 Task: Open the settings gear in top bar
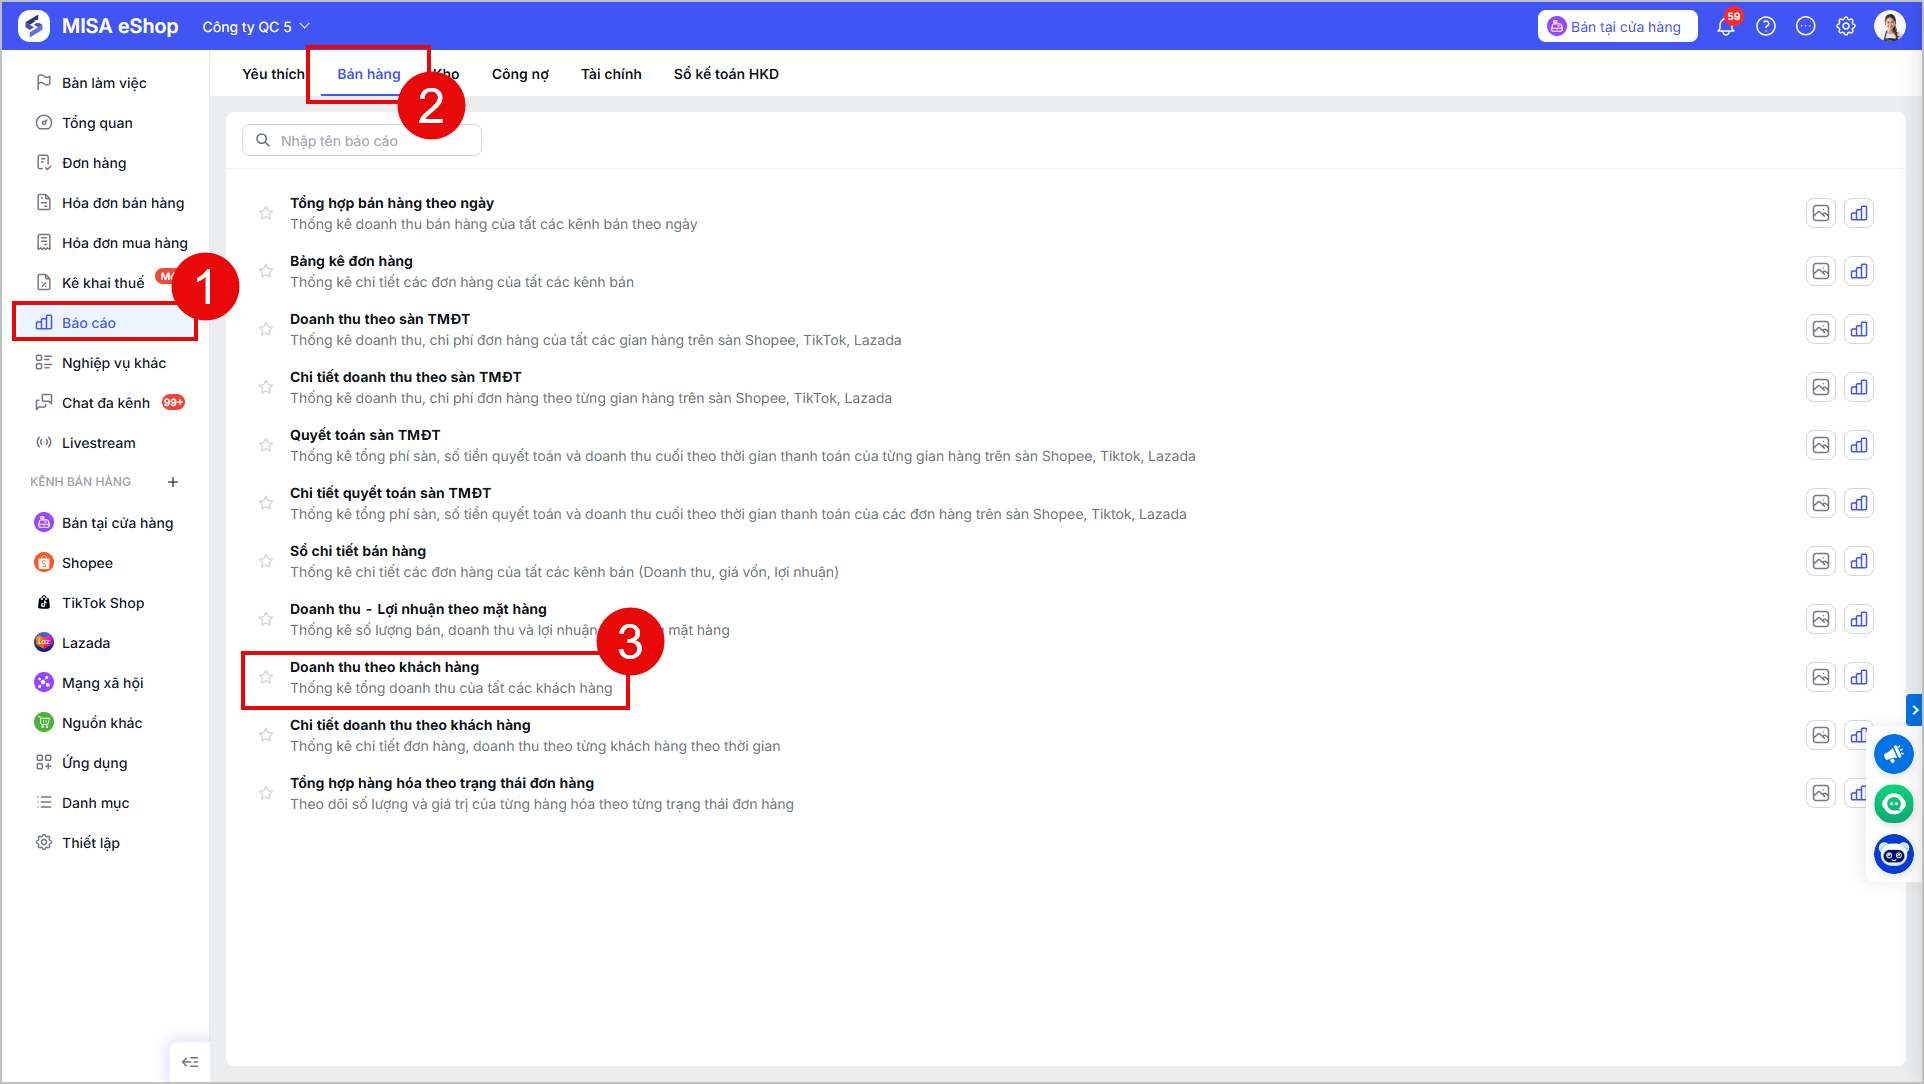tap(1846, 27)
